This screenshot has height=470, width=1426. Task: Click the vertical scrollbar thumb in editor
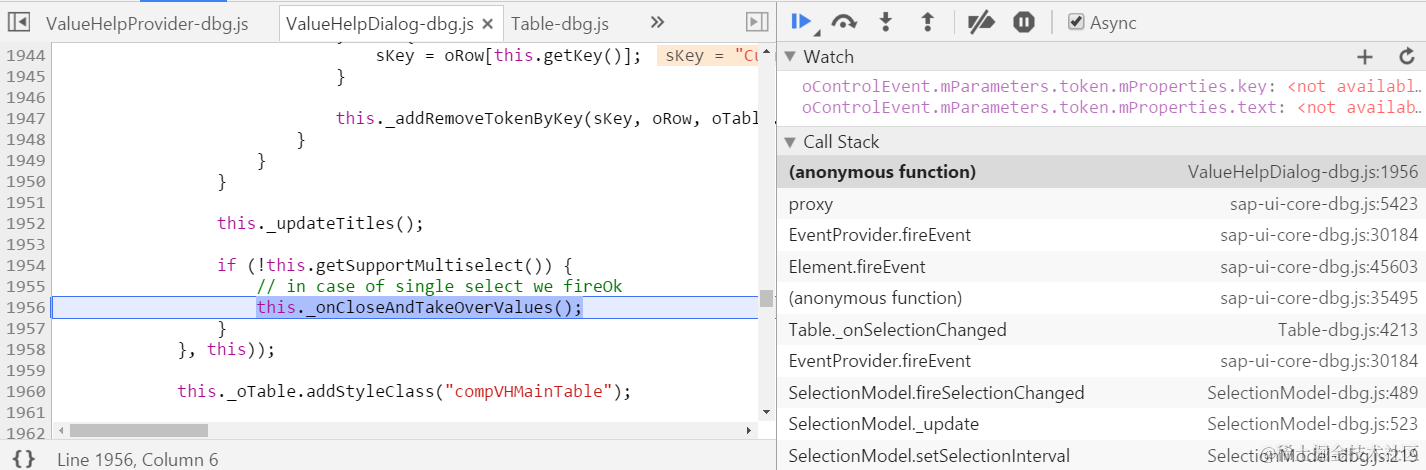tap(765, 298)
